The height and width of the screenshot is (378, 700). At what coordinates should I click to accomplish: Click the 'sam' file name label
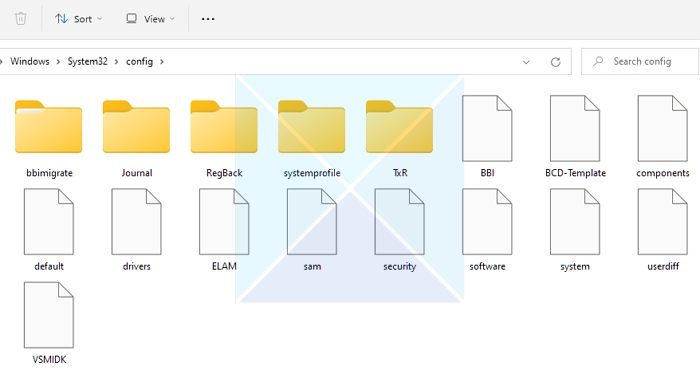click(312, 266)
